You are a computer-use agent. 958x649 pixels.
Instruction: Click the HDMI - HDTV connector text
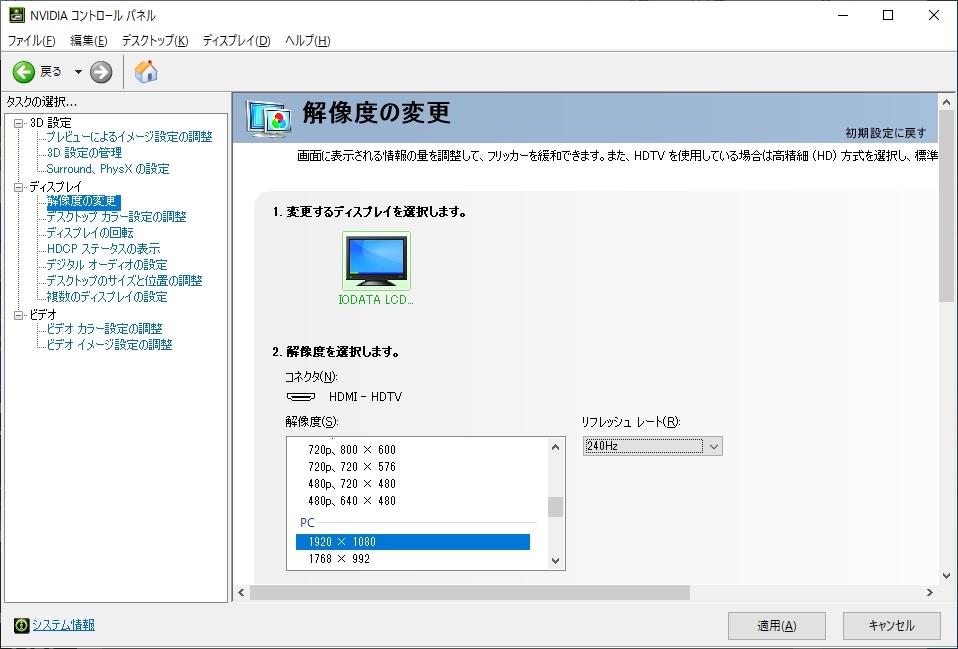tap(365, 397)
